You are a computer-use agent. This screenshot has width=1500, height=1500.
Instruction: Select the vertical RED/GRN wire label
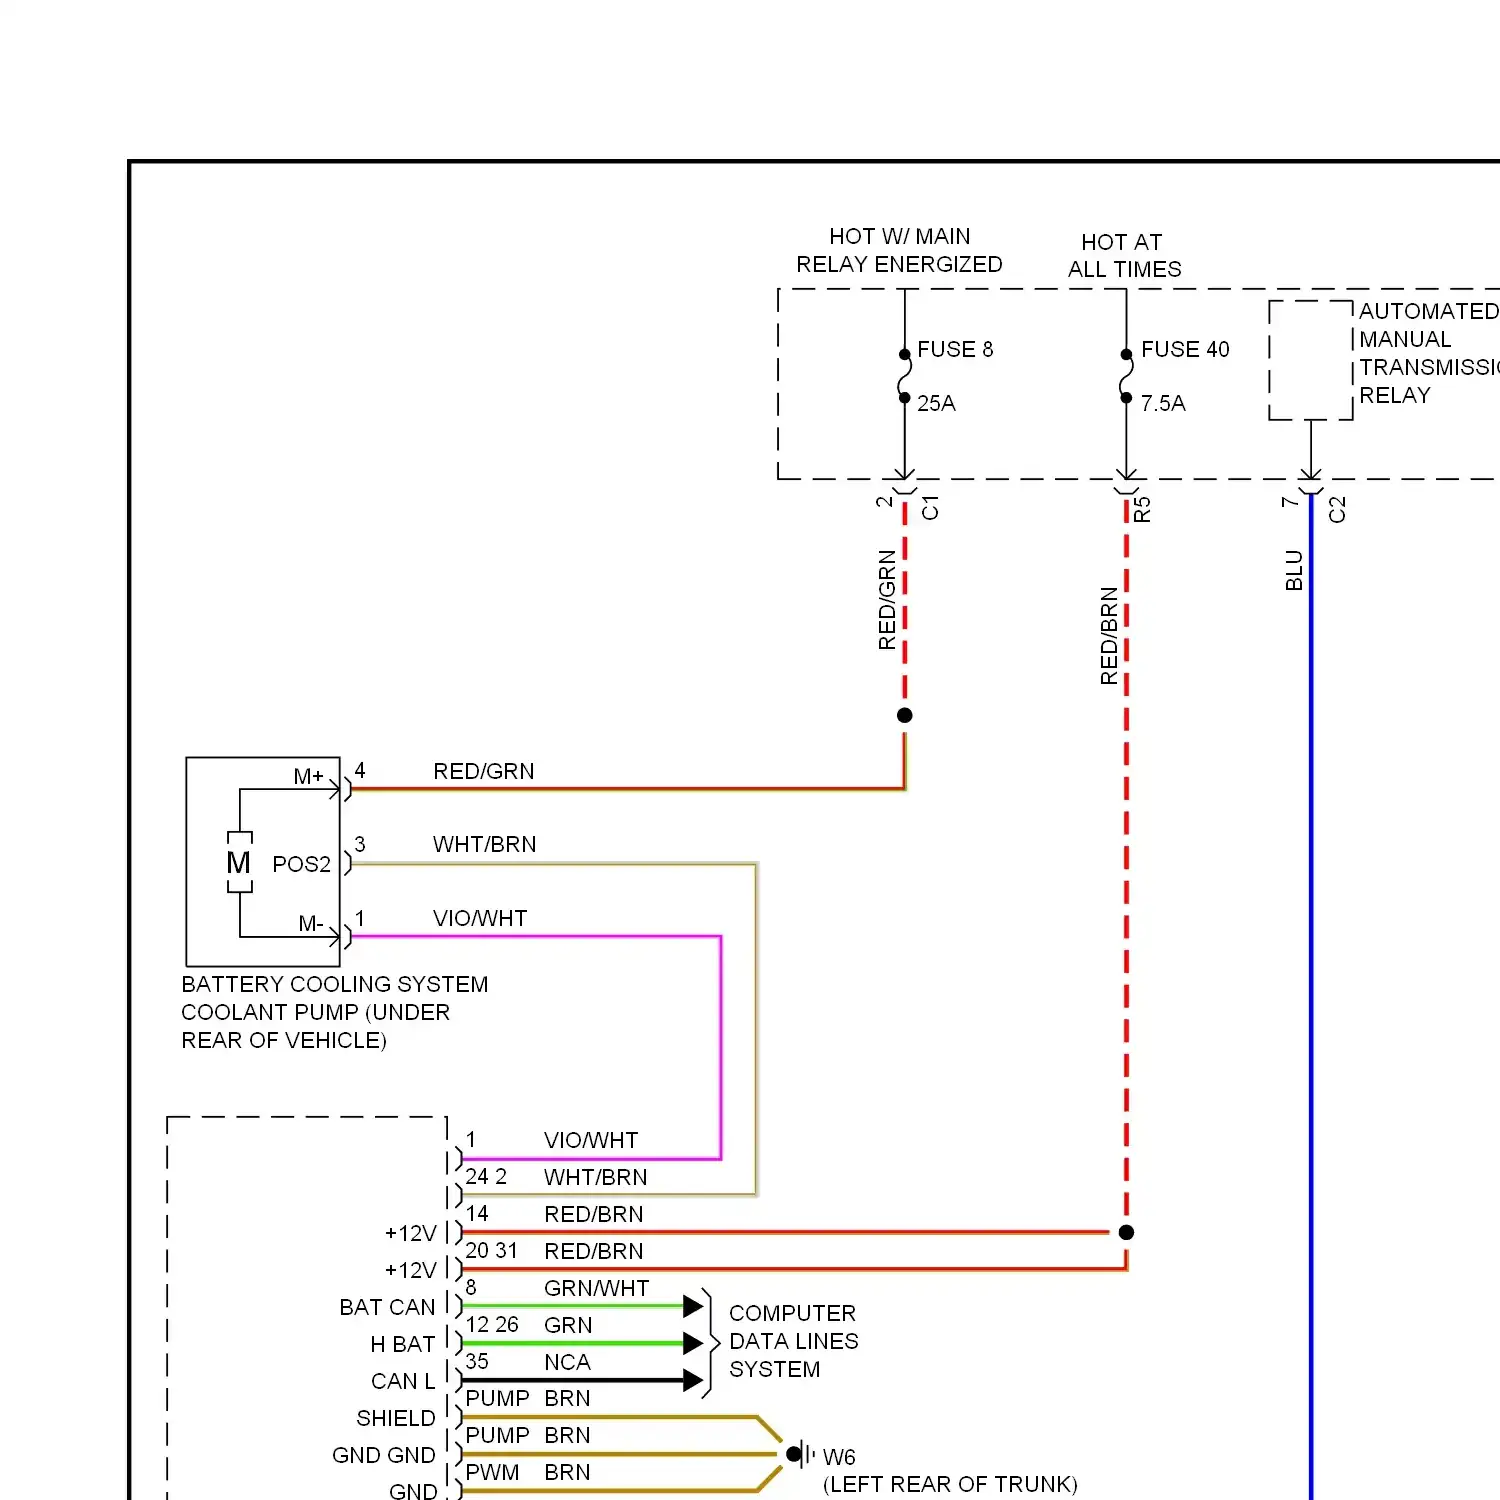(886, 600)
